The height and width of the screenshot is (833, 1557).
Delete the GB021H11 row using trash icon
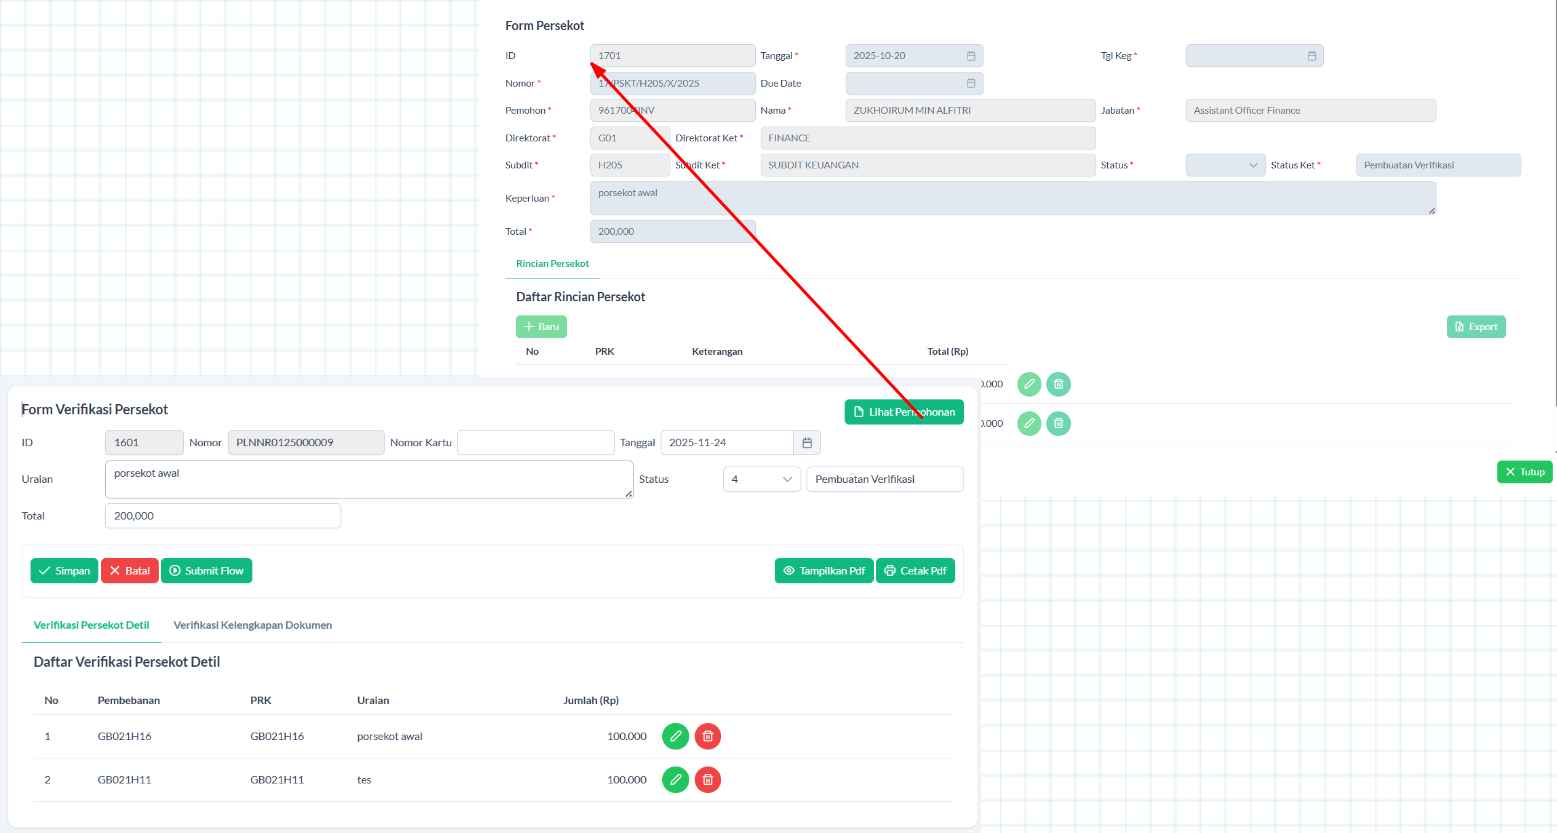pos(708,779)
